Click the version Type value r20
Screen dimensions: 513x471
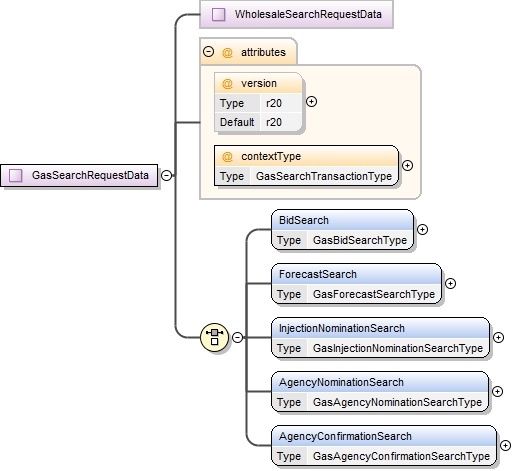click(x=274, y=103)
